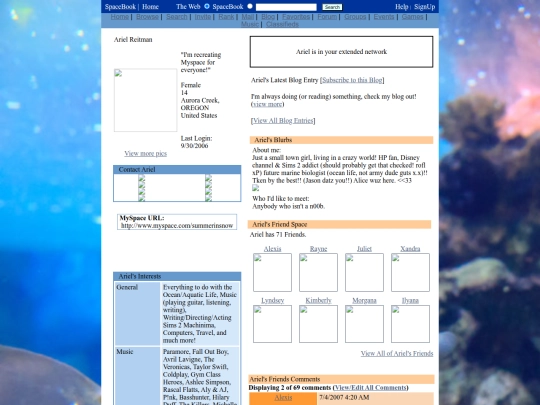This screenshot has height=405, width=540.
Task: Click Xandra friend thumbnail image
Action: (x=410, y=272)
